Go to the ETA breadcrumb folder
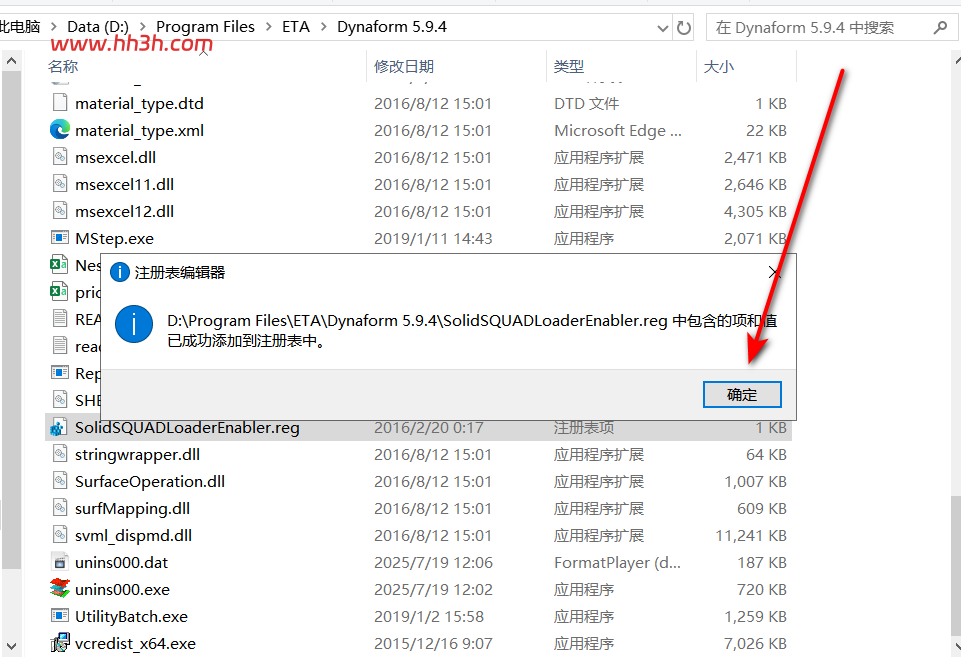 pos(295,27)
